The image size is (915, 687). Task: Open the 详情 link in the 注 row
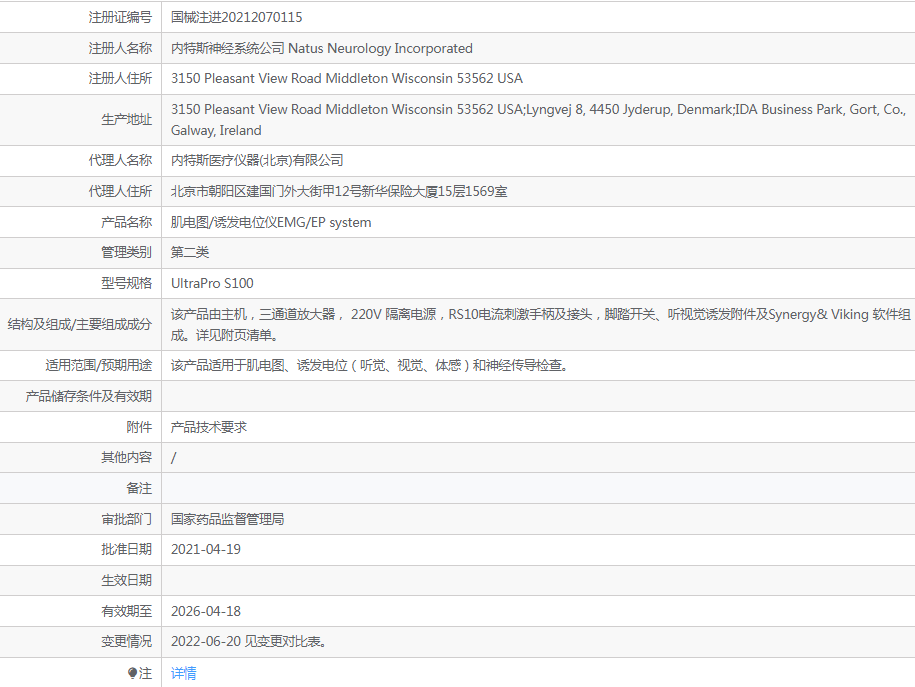[x=183, y=673]
